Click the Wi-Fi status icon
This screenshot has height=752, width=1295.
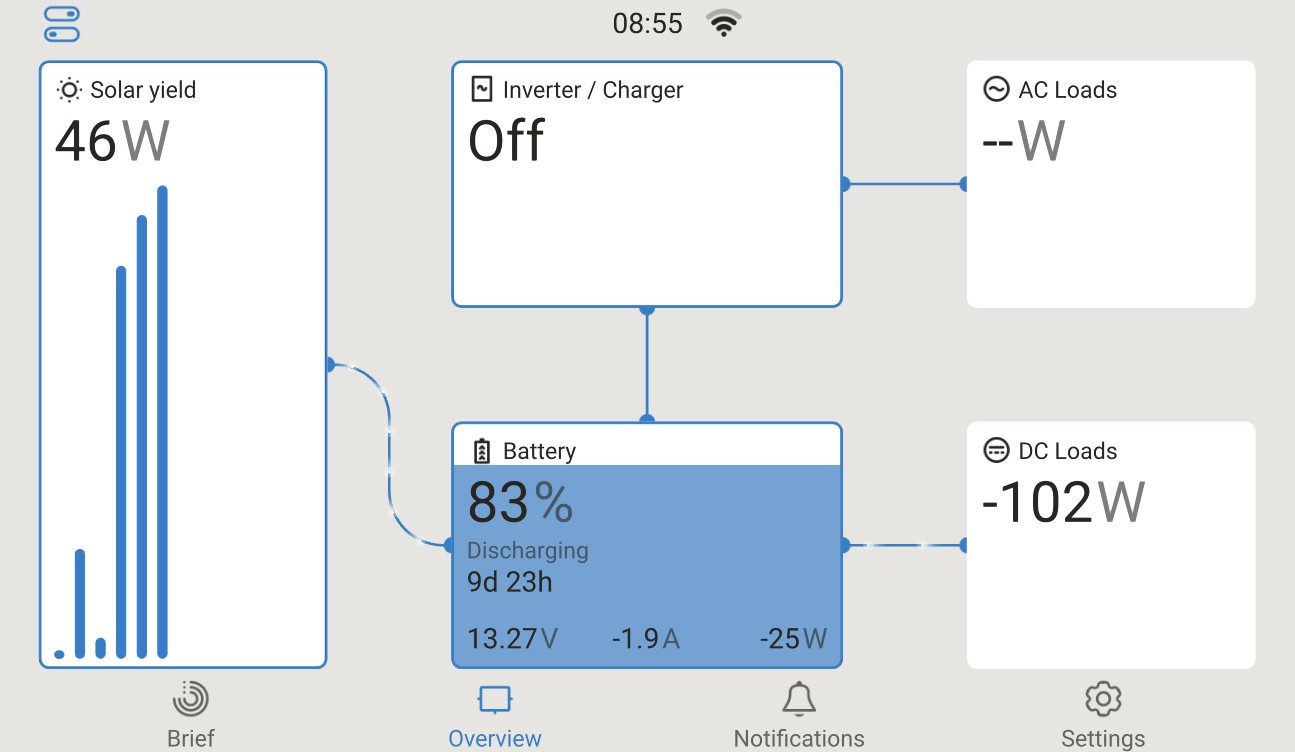(x=723, y=23)
